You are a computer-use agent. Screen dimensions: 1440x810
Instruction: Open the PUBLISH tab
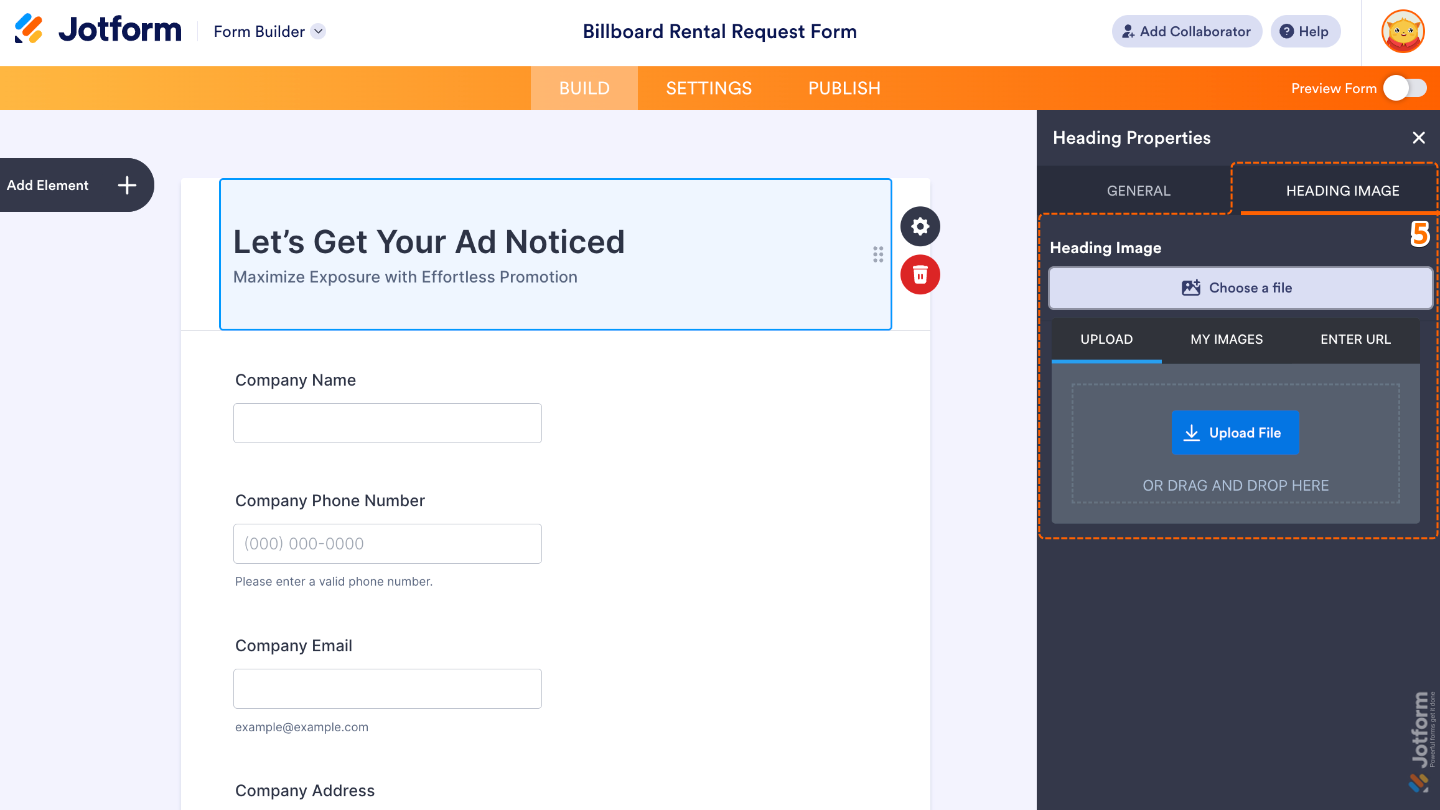click(x=844, y=88)
